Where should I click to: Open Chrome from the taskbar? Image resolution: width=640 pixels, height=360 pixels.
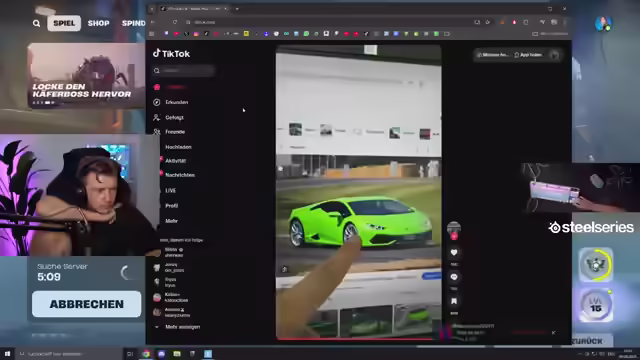146,354
